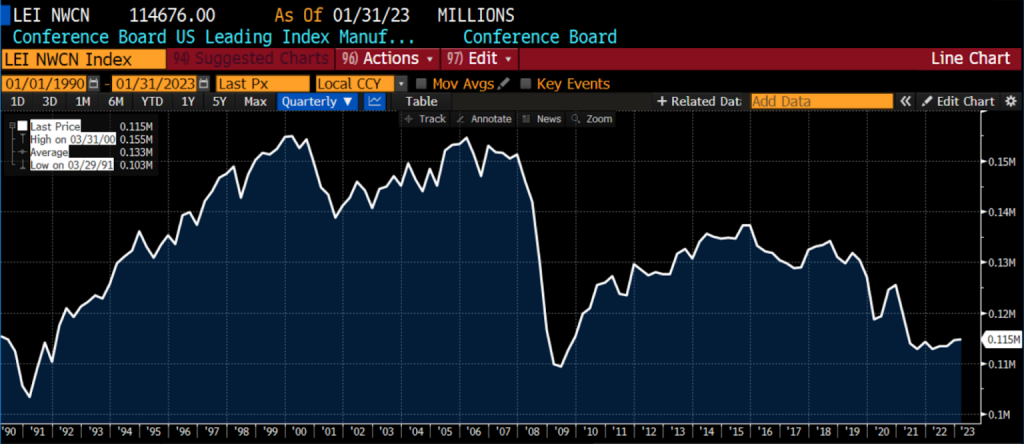Click the Mov Avgs pencil edit icon
This screenshot has height=444, width=1024.
503,84
